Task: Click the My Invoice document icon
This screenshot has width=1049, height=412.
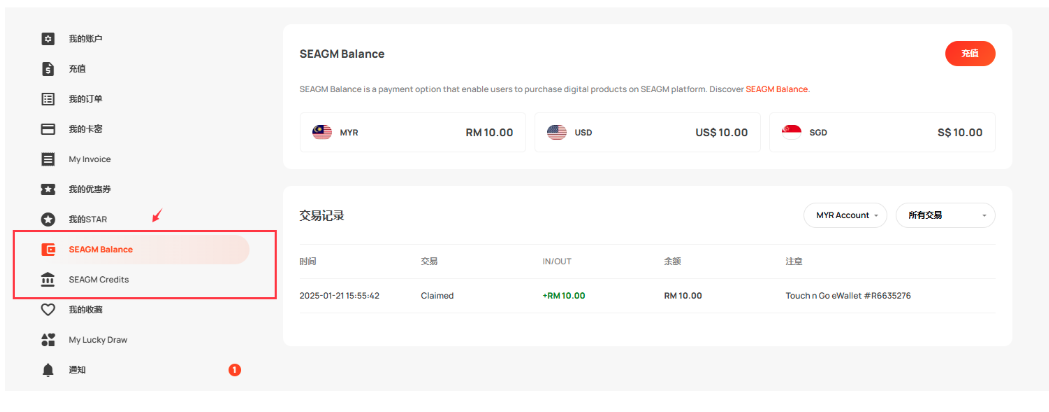Action: pyautogui.click(x=48, y=159)
